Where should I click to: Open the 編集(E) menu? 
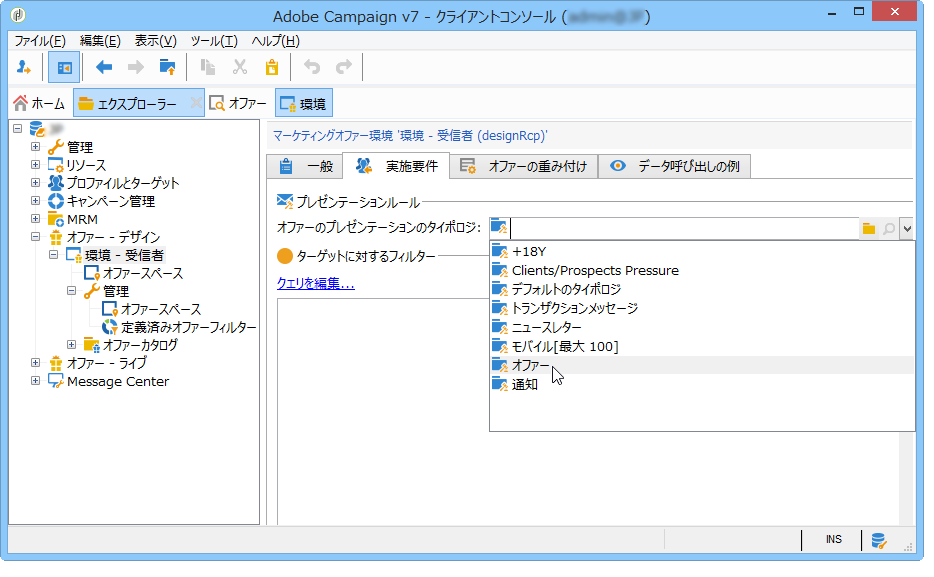tap(100, 40)
